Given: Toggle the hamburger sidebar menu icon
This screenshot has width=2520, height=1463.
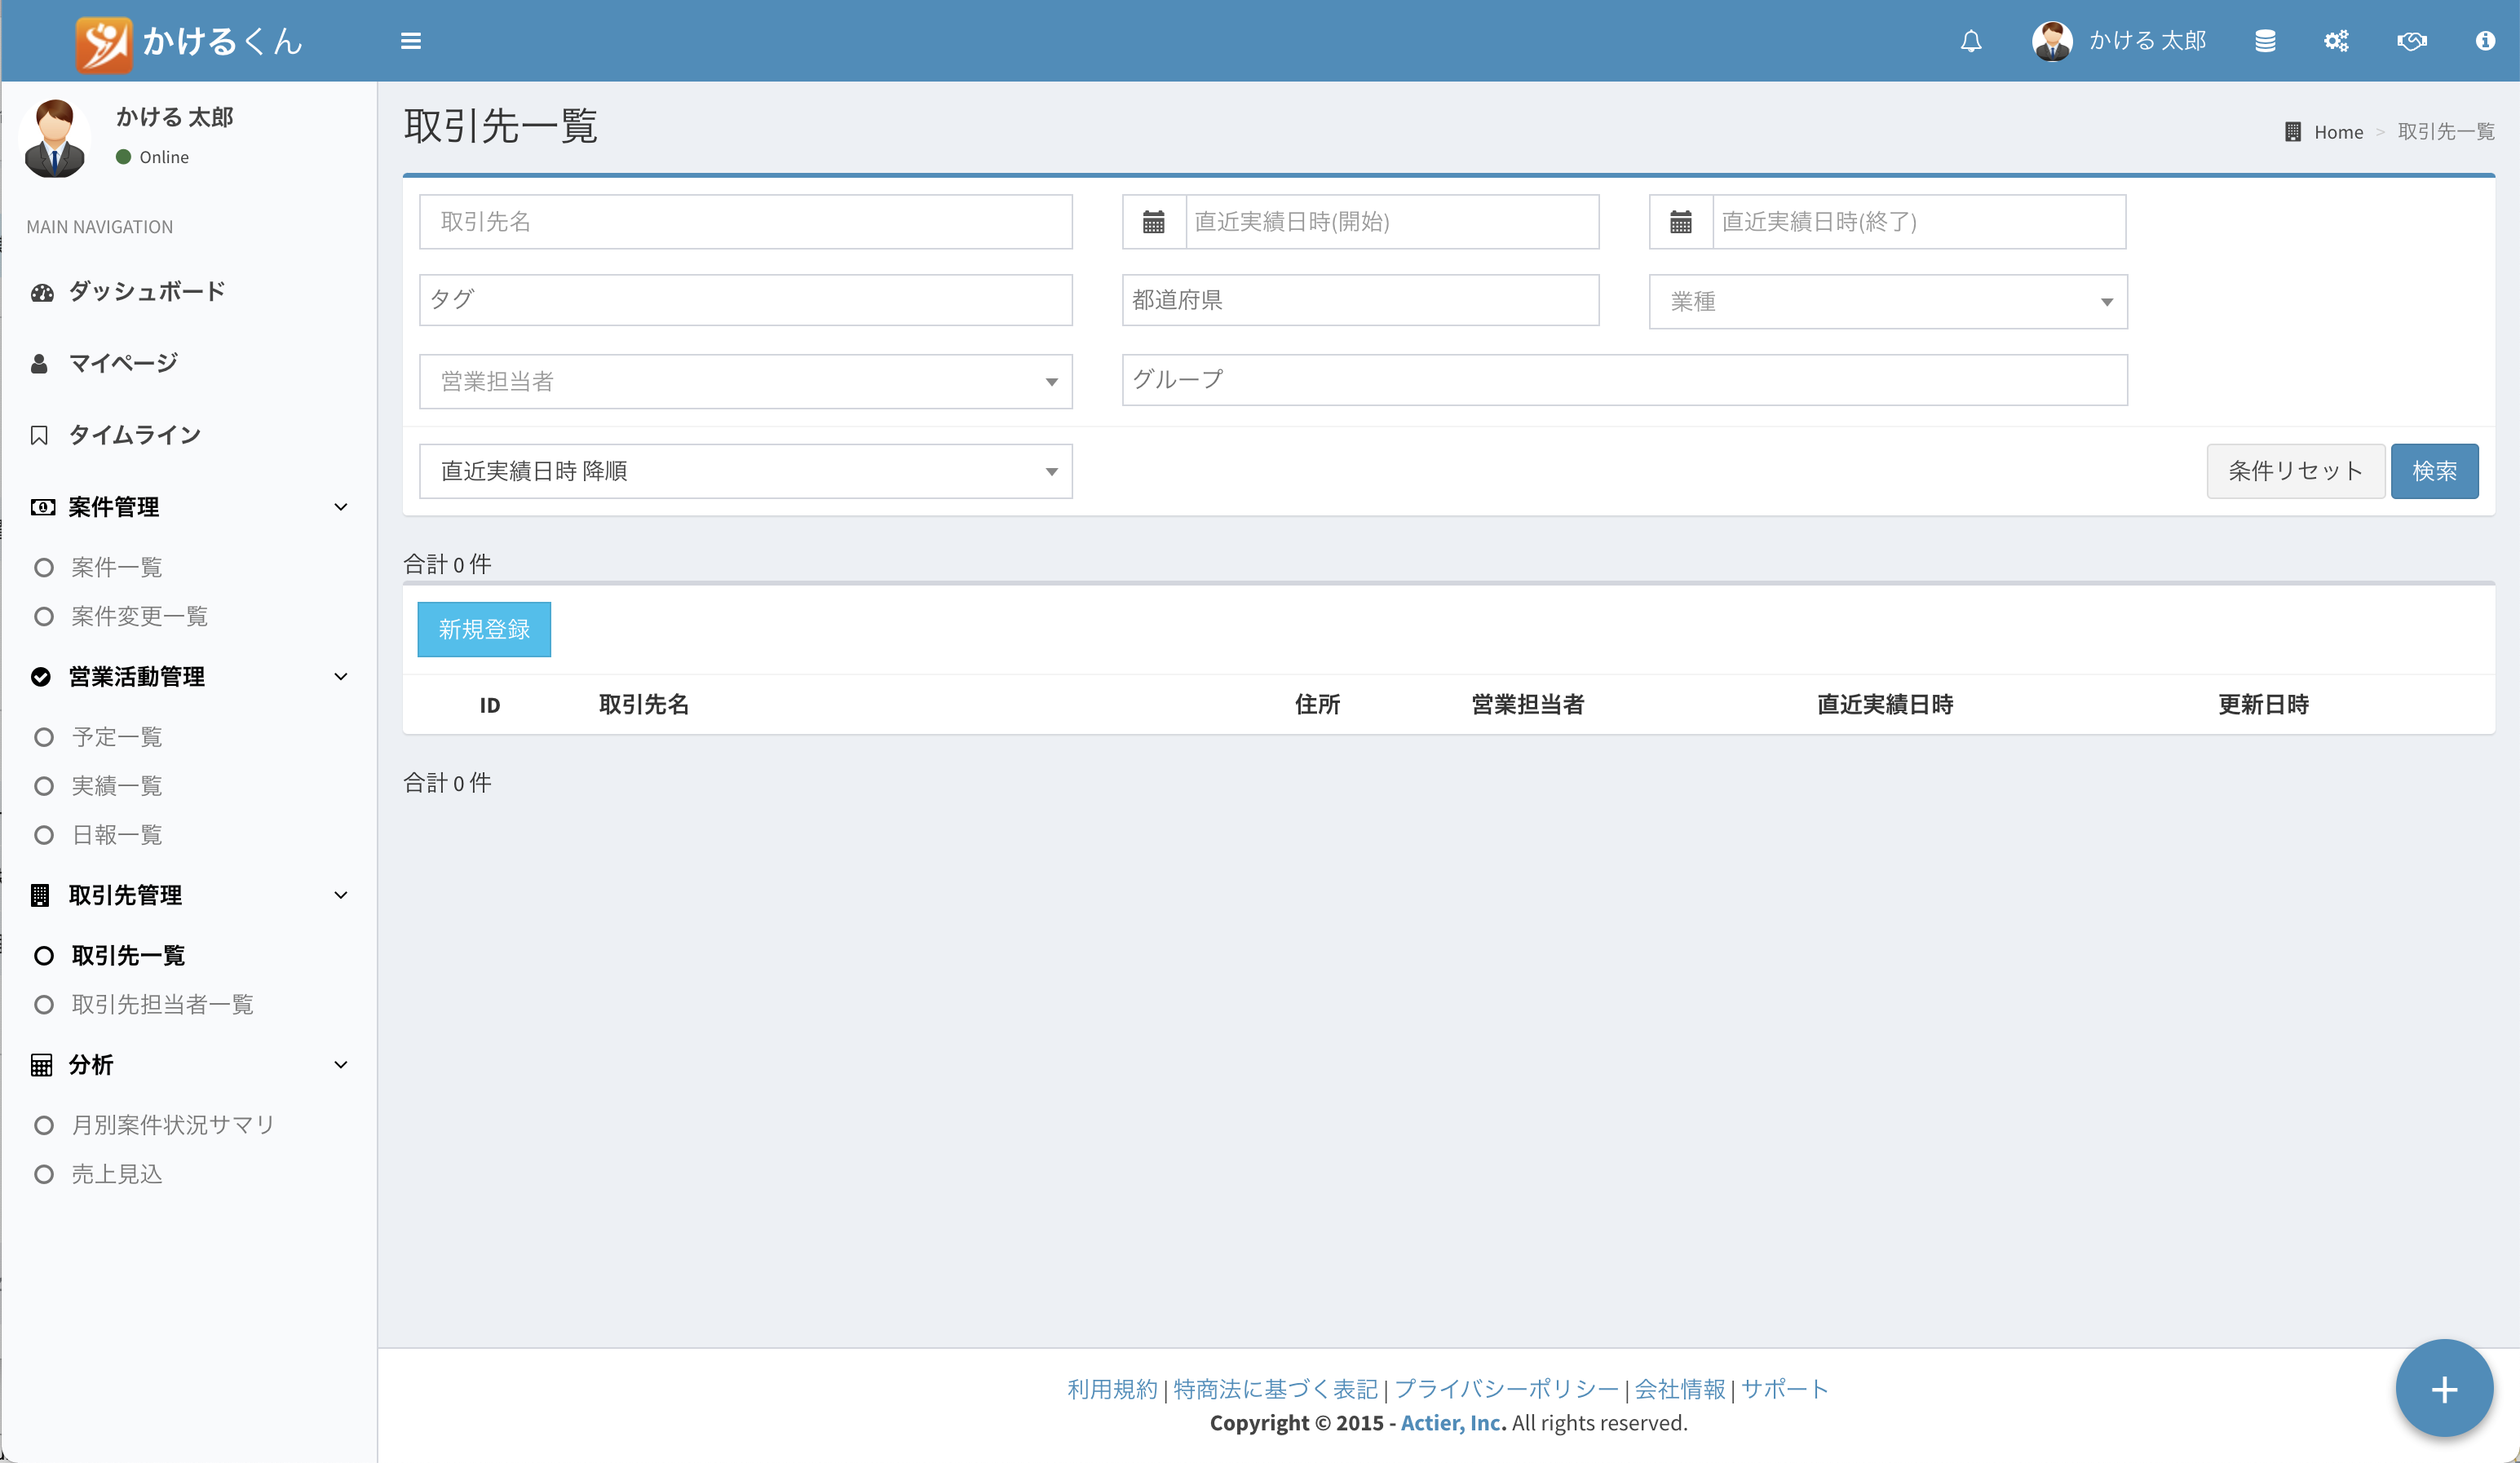Looking at the screenshot, I should [411, 41].
